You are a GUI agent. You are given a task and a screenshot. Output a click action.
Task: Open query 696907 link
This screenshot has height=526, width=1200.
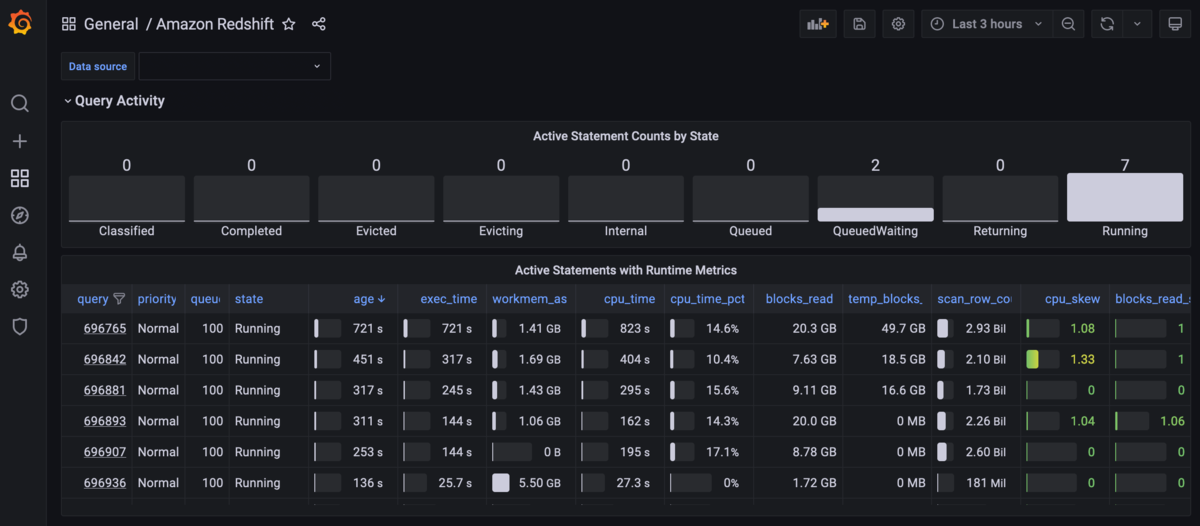(x=105, y=452)
